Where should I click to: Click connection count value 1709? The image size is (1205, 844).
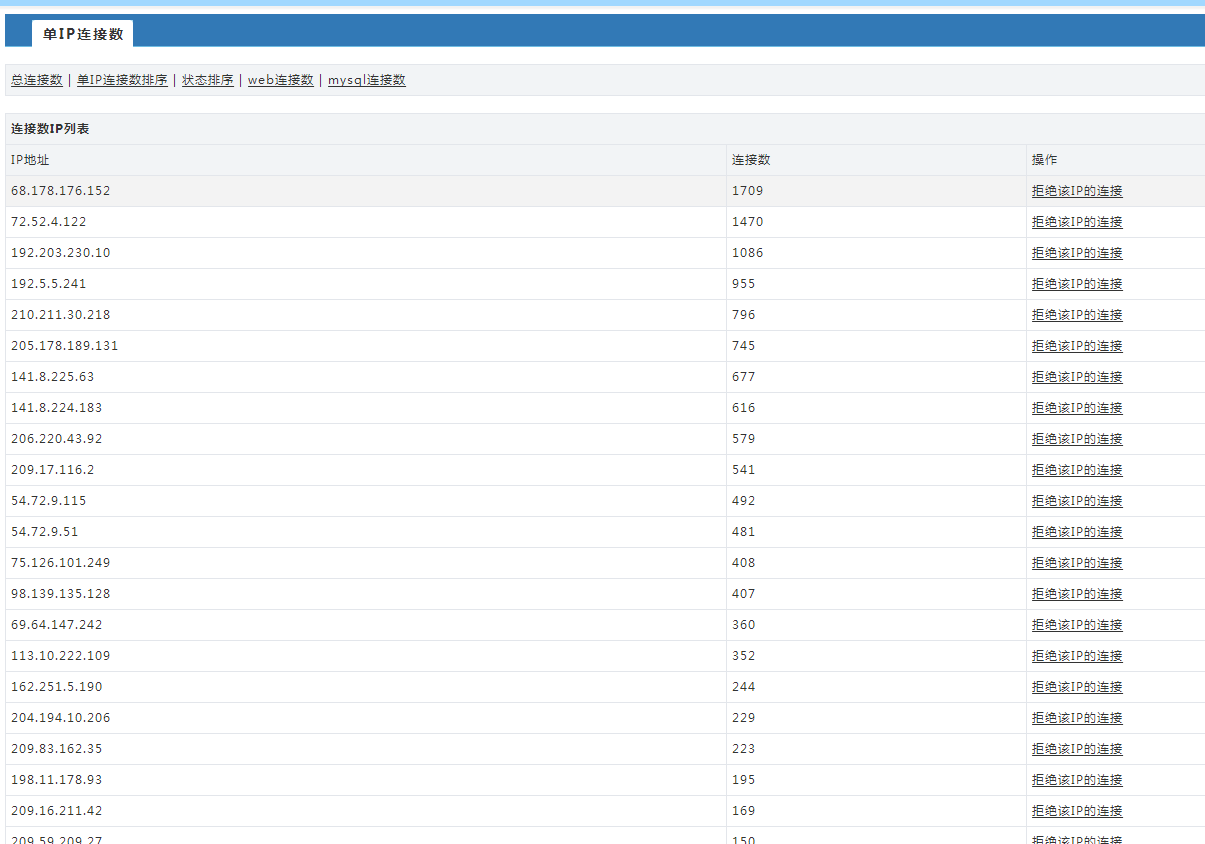(748, 191)
